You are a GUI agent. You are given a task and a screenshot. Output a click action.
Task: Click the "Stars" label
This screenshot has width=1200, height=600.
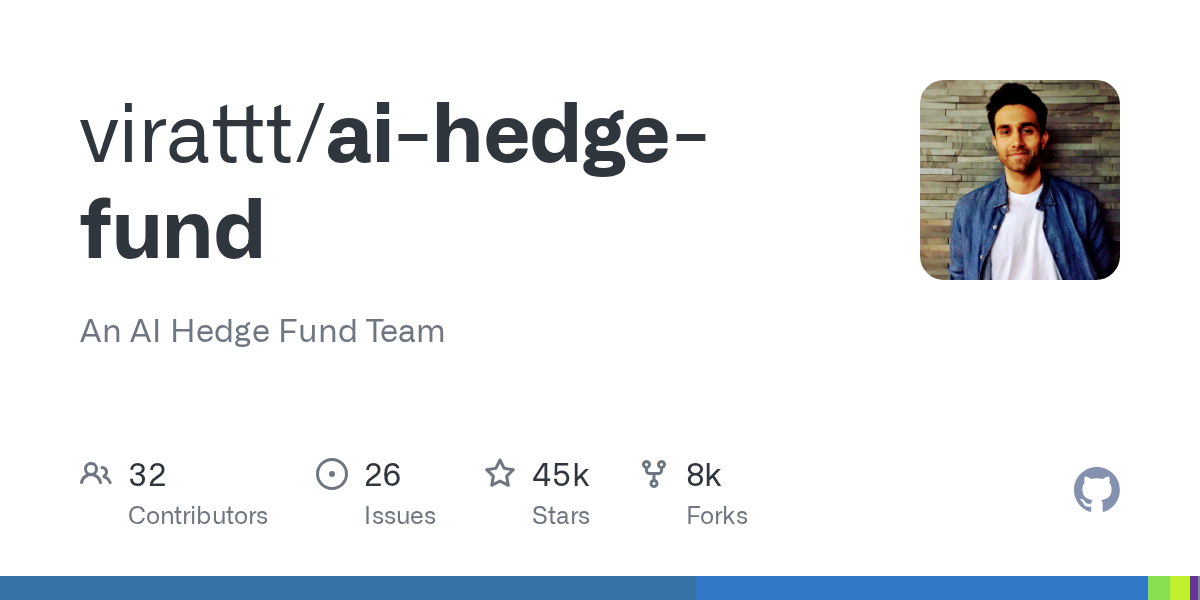tap(561, 516)
